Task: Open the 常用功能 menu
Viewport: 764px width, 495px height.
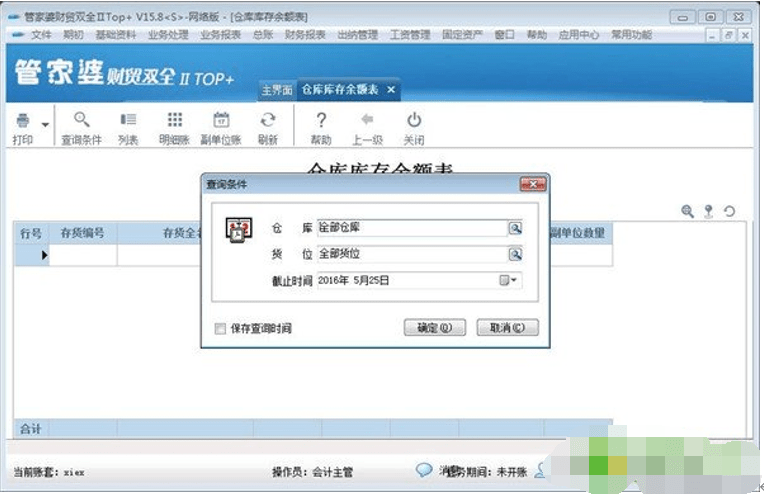Action: point(631,35)
